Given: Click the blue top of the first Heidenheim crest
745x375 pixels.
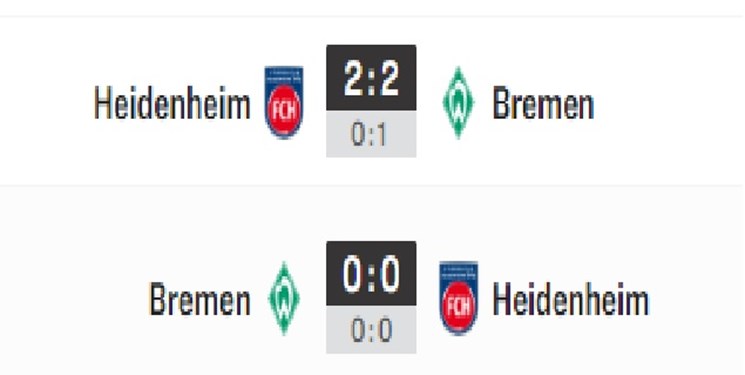Looking at the screenshot, I should click(x=284, y=75).
